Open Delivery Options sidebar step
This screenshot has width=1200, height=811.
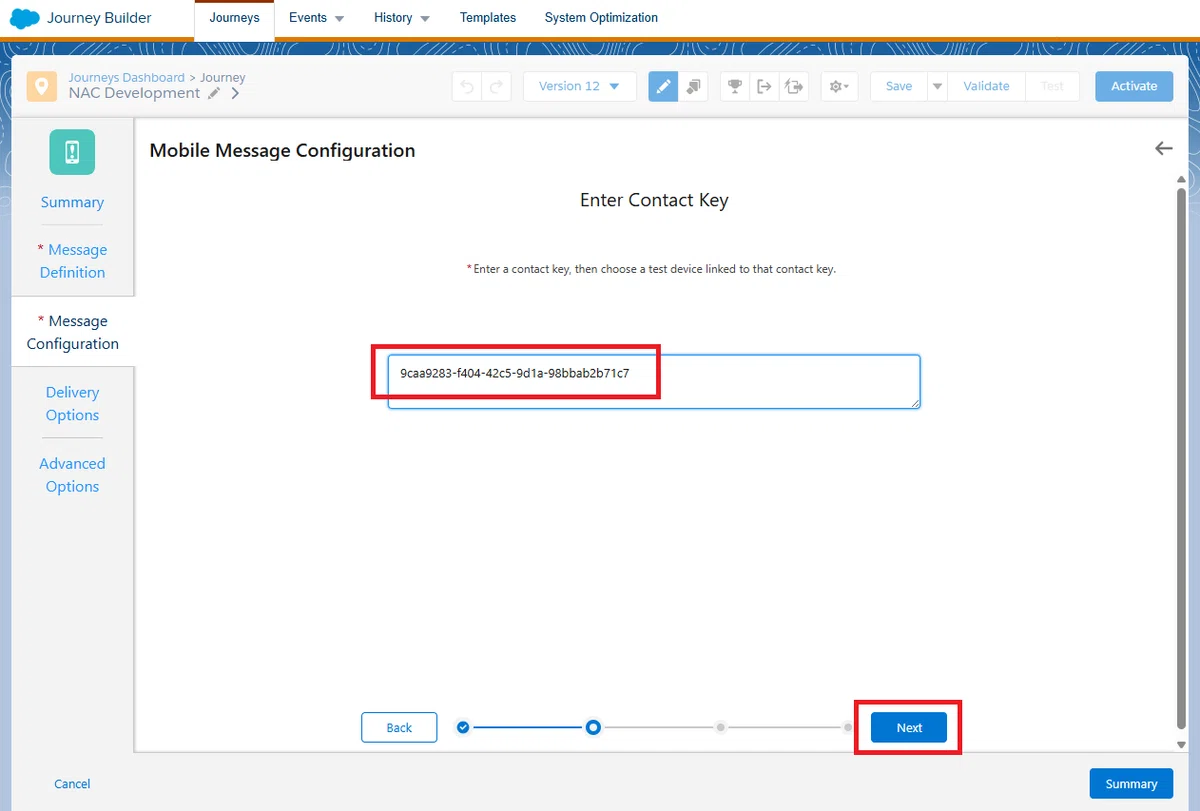[x=72, y=404]
